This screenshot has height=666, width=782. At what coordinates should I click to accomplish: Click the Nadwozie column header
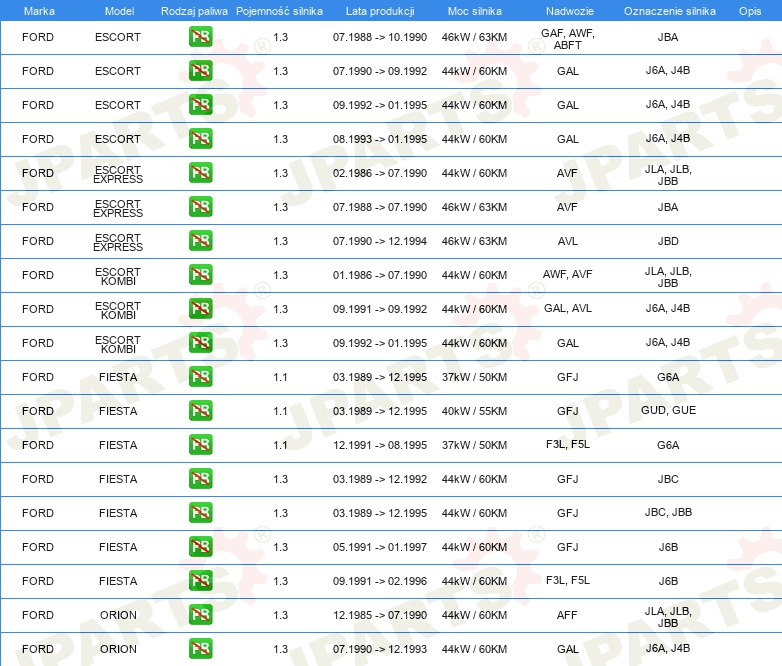pyautogui.click(x=570, y=11)
